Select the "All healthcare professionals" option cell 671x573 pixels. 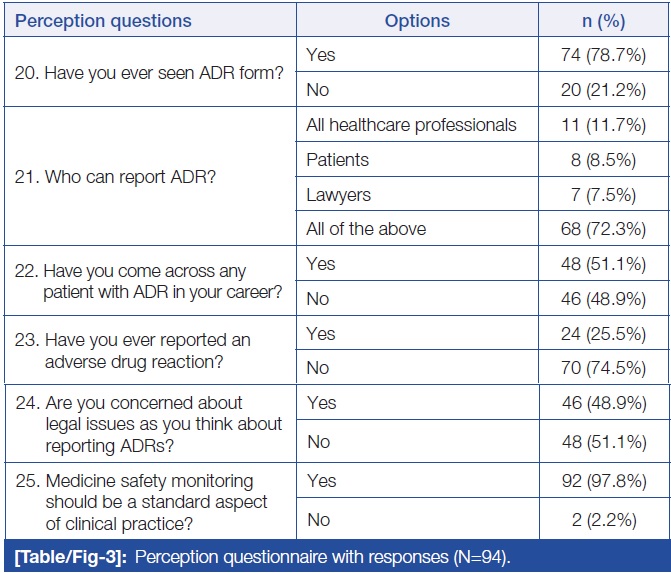coord(411,125)
